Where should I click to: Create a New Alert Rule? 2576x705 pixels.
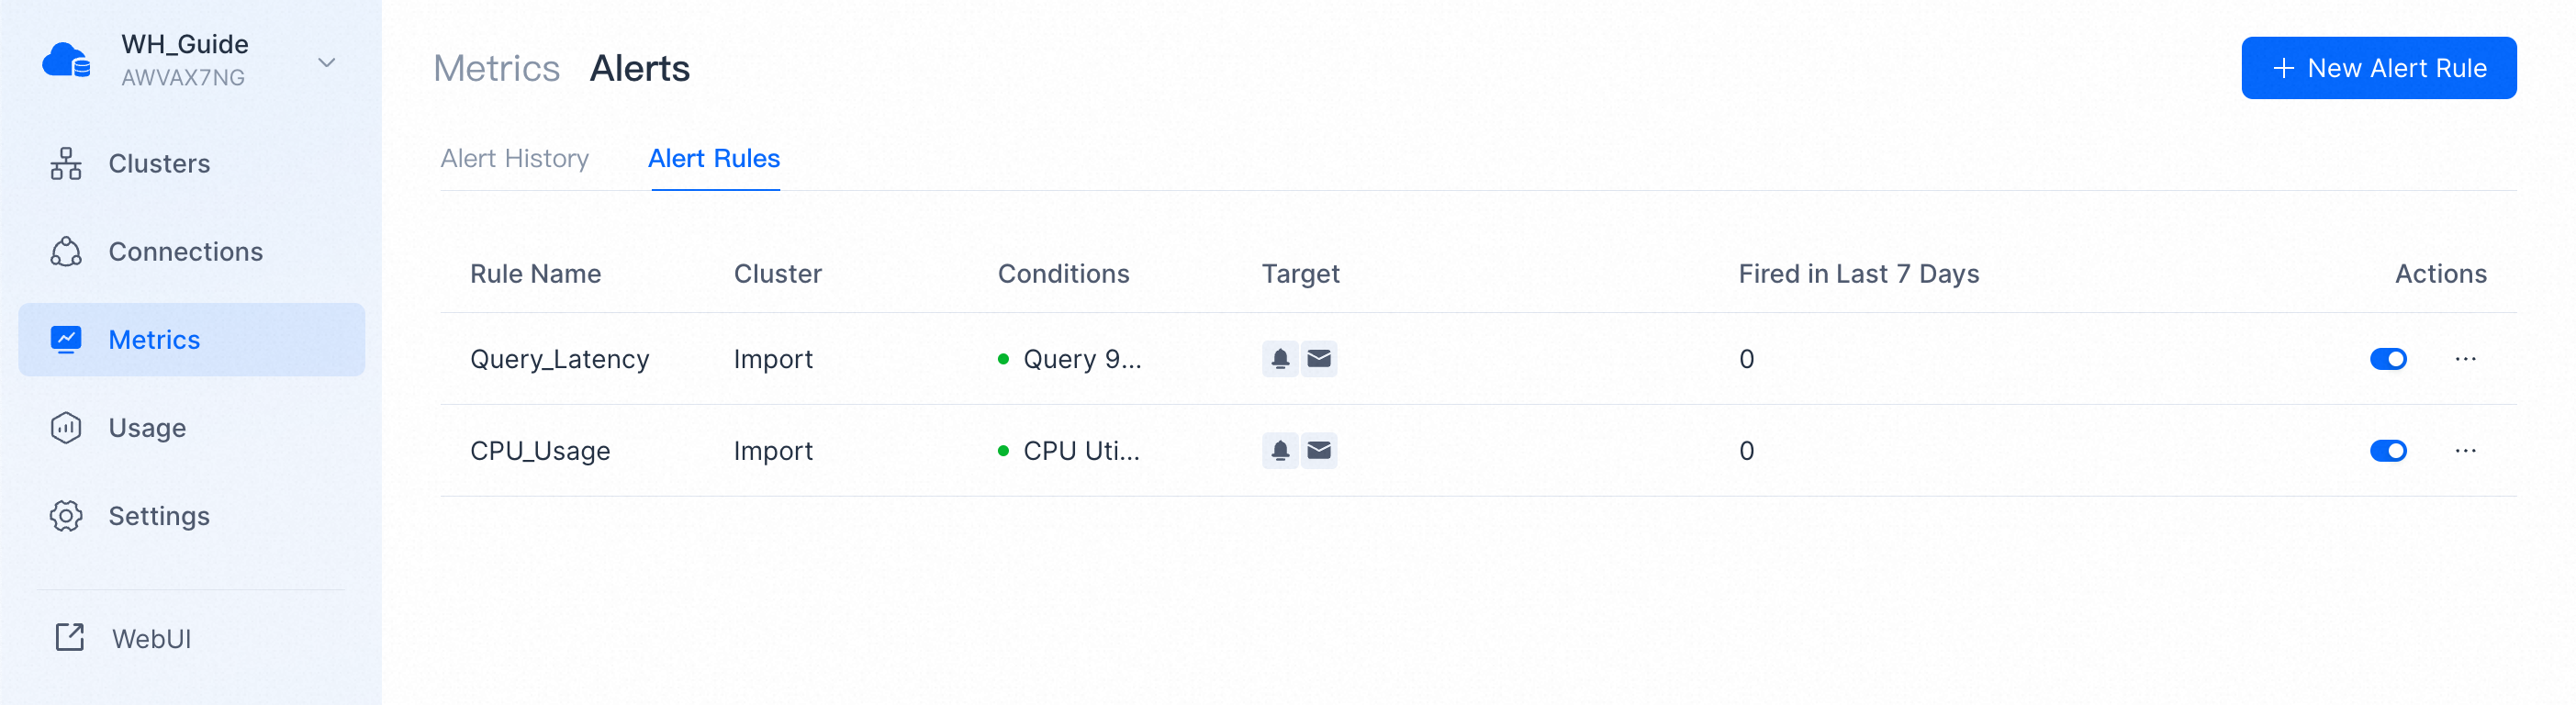click(x=2379, y=67)
